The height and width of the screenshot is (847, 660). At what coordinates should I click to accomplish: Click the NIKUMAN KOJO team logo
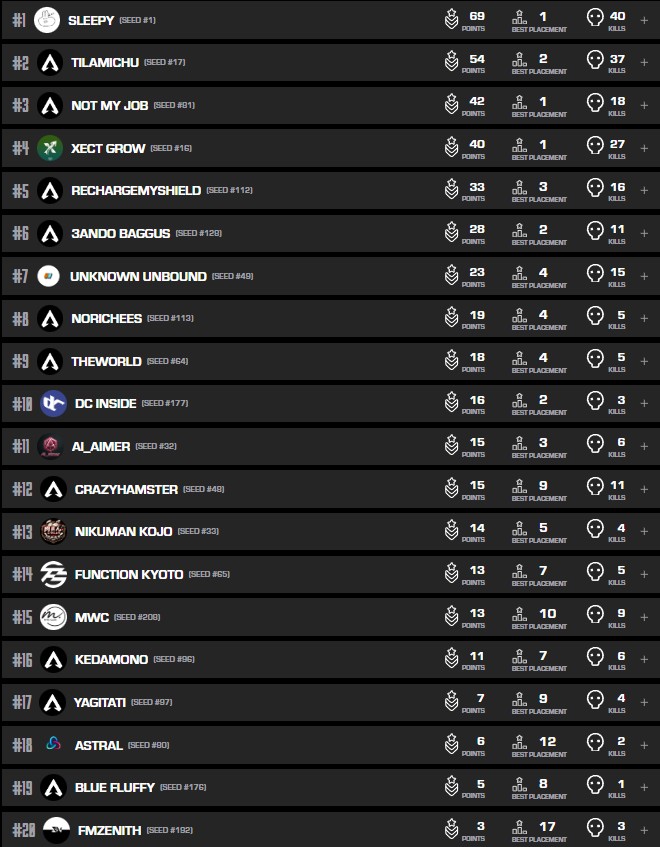[x=53, y=531]
